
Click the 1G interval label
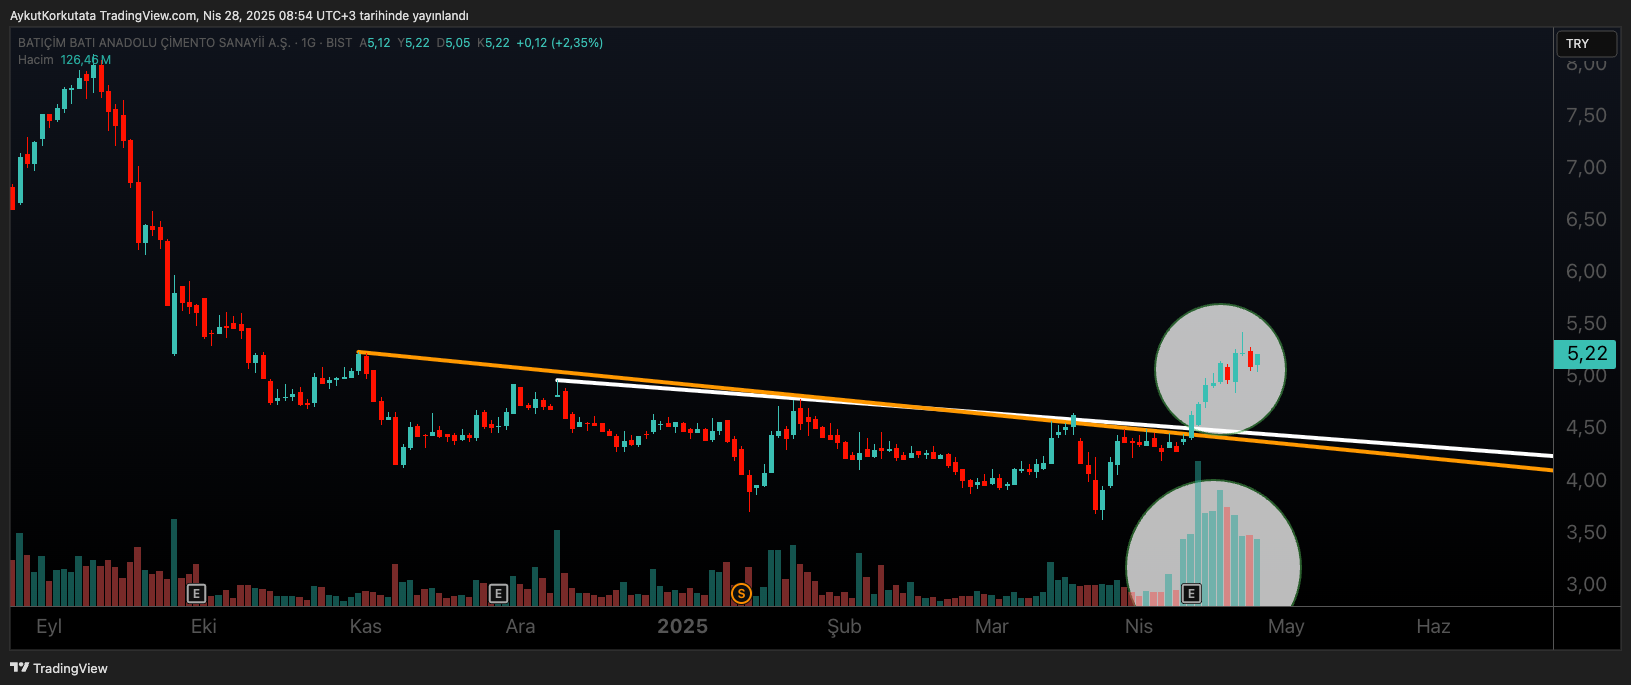tap(308, 43)
